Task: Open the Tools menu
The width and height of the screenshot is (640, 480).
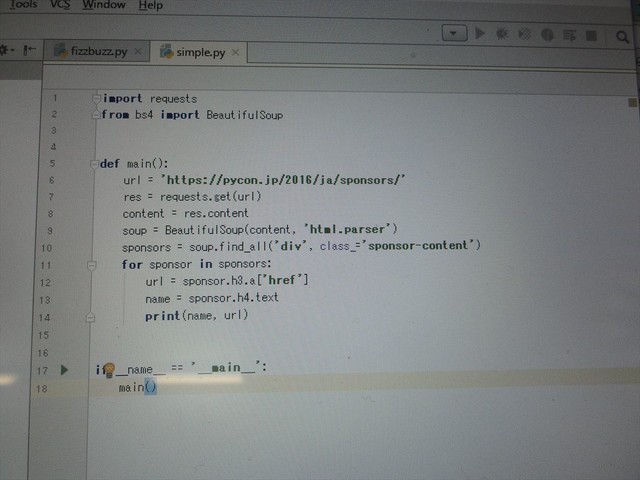Action: tap(23, 4)
